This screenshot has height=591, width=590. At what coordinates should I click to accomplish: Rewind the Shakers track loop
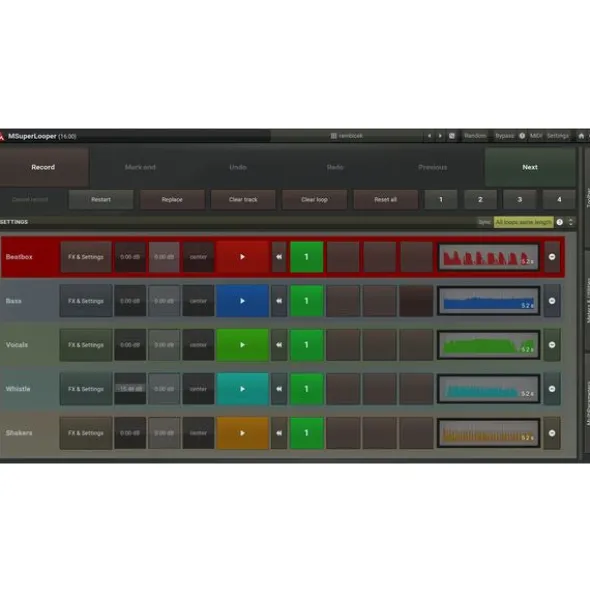click(x=279, y=433)
